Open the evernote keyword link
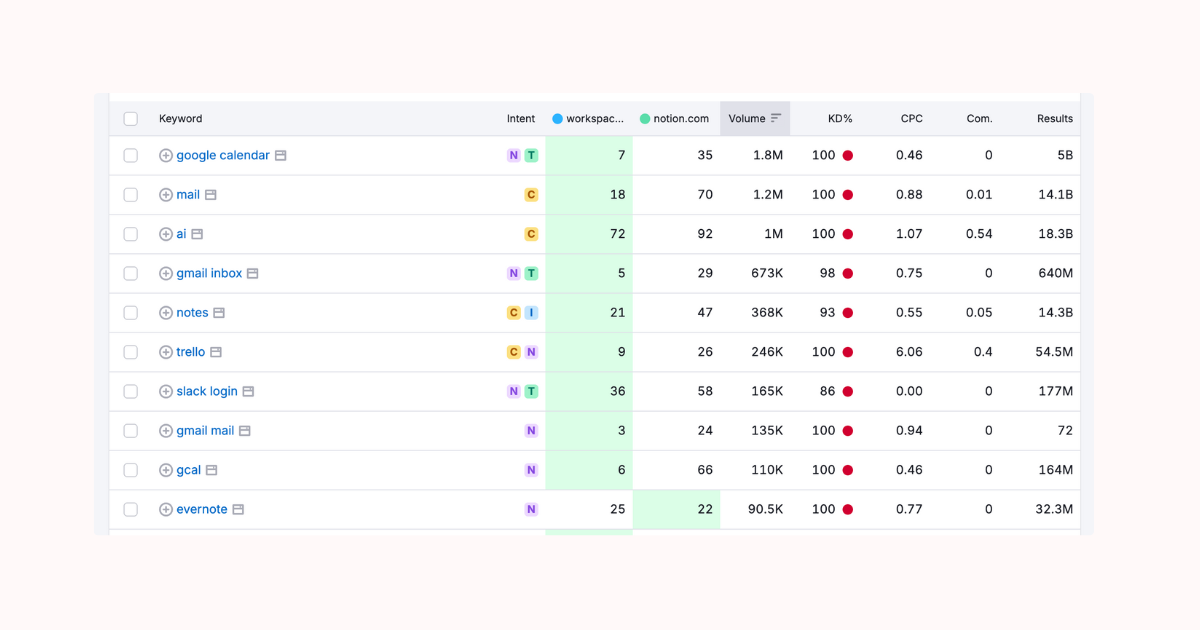 (x=202, y=509)
